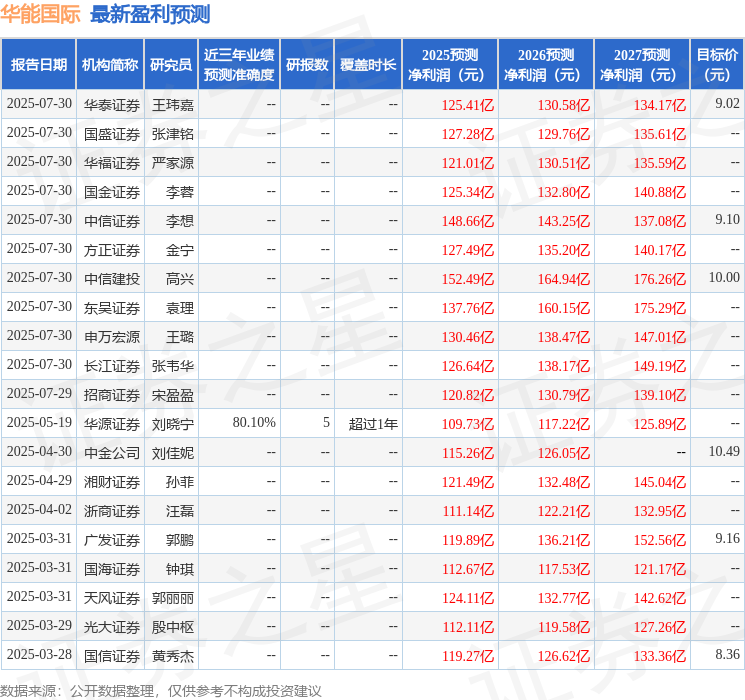
Task: Select 国盛证券 institution cell
Action: tap(112, 134)
